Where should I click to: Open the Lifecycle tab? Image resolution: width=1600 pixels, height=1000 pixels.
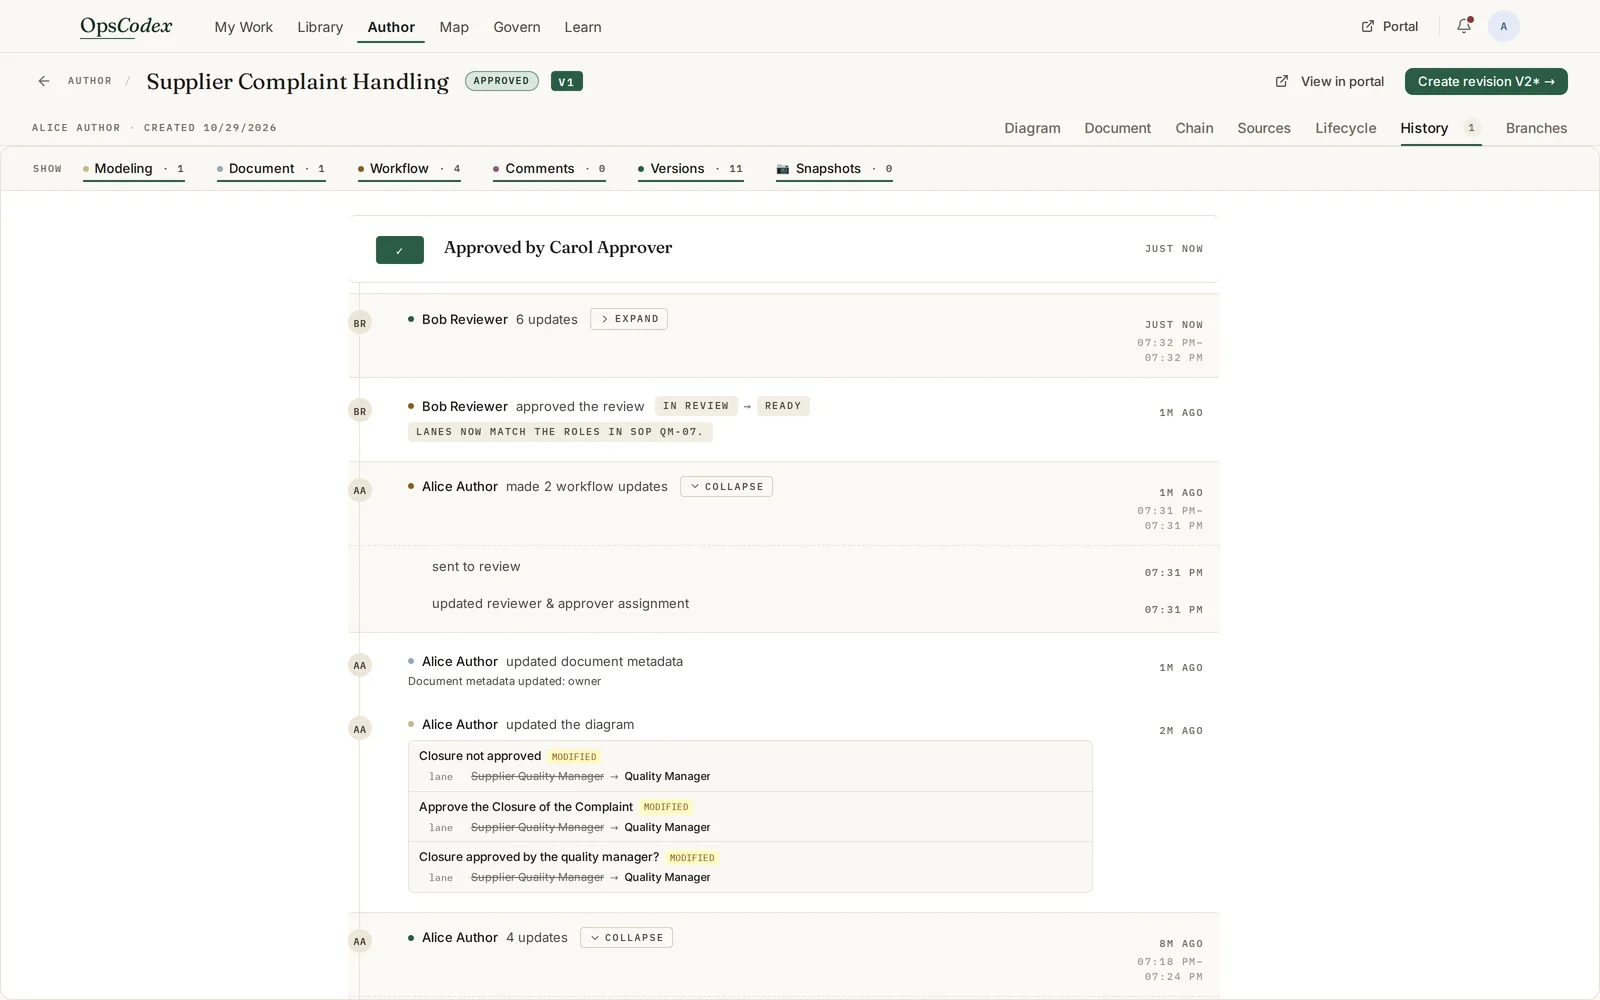pos(1345,128)
